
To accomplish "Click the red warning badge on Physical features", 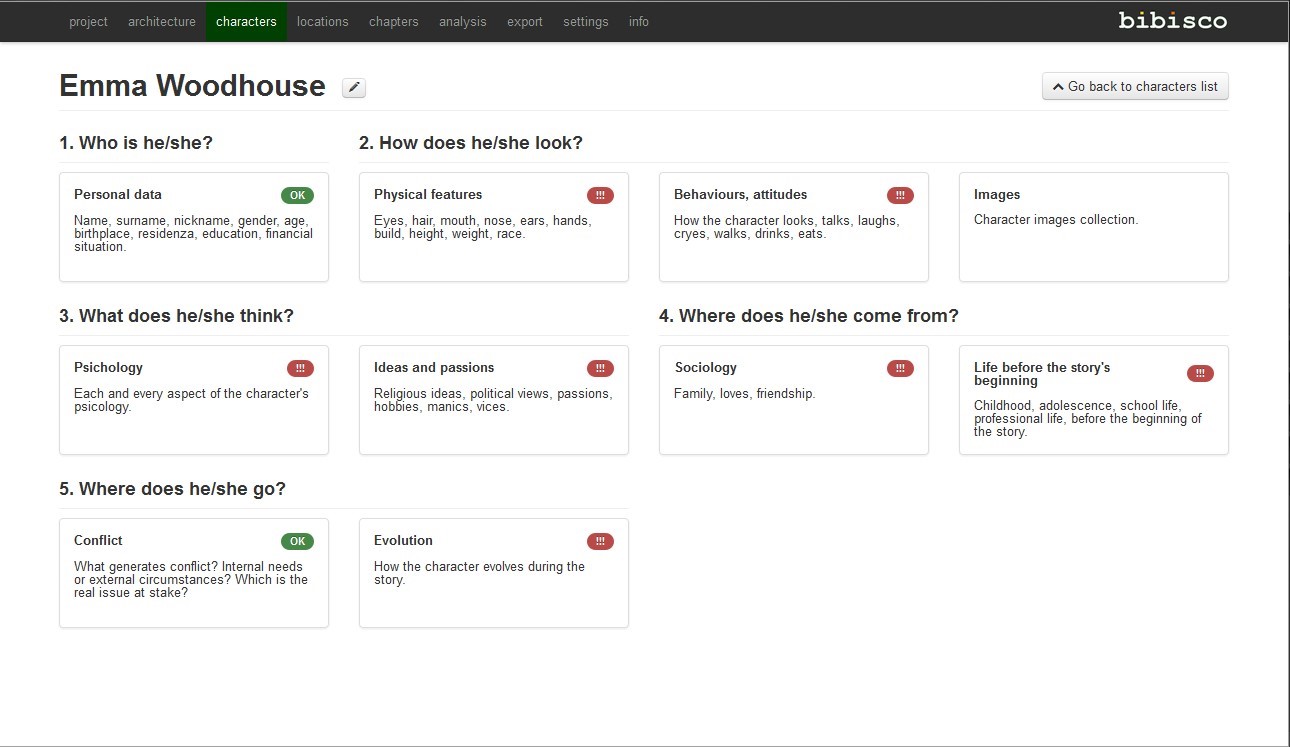I will [600, 195].
